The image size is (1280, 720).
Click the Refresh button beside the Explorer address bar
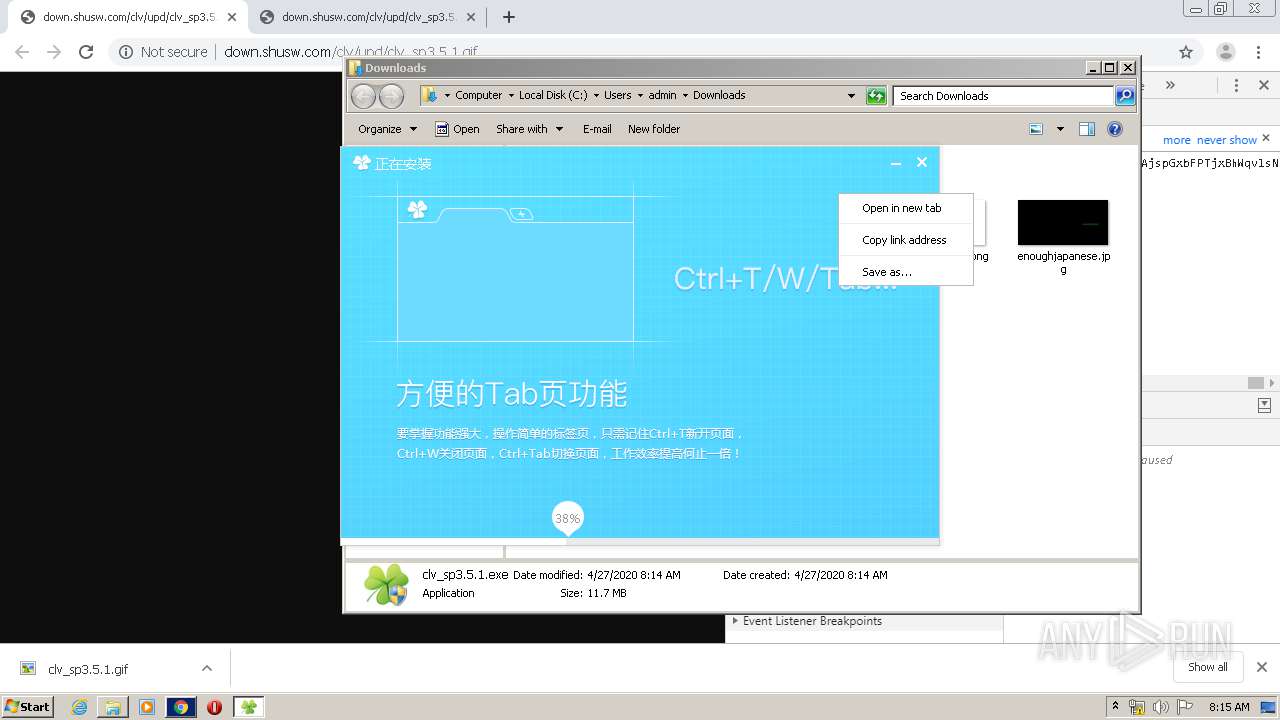876,96
